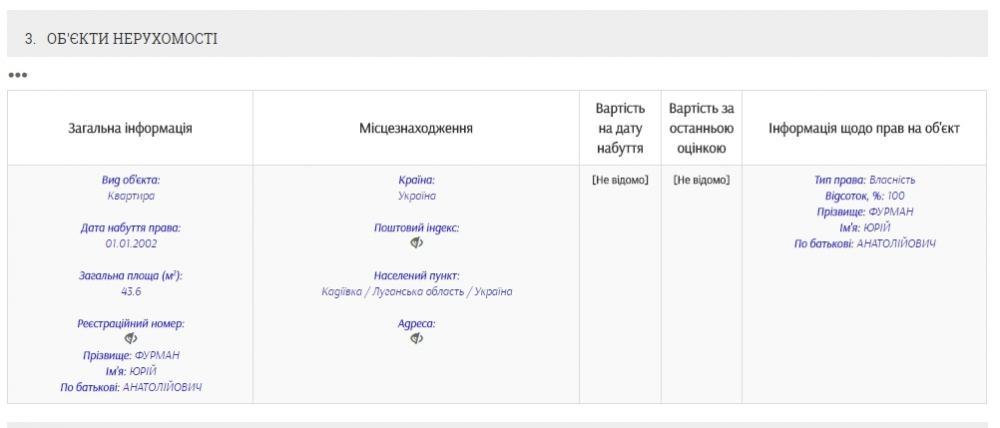Click Кадіївка / Луганська область / Україна text
1000x428 pixels.
(416, 291)
